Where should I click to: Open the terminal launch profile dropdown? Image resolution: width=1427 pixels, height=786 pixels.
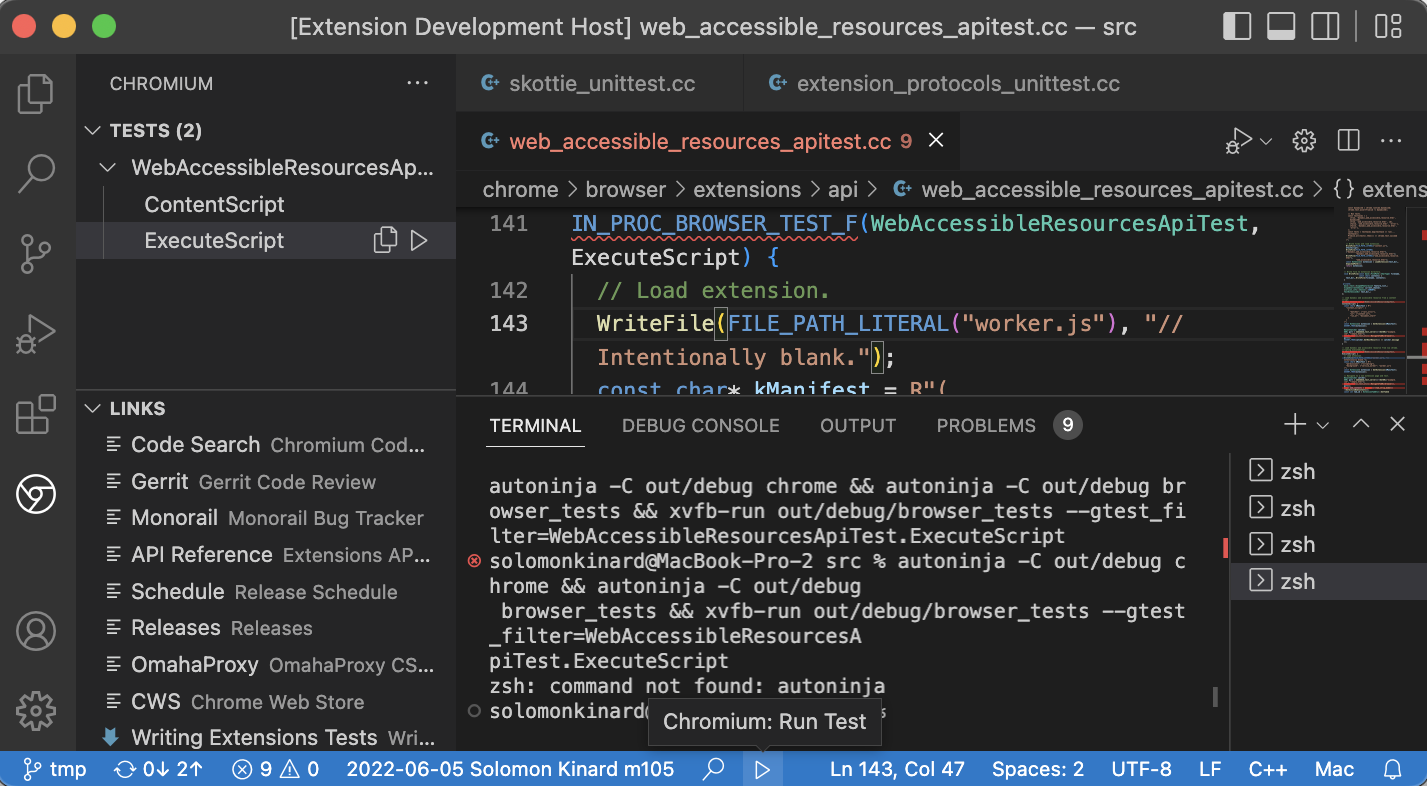pos(1322,425)
